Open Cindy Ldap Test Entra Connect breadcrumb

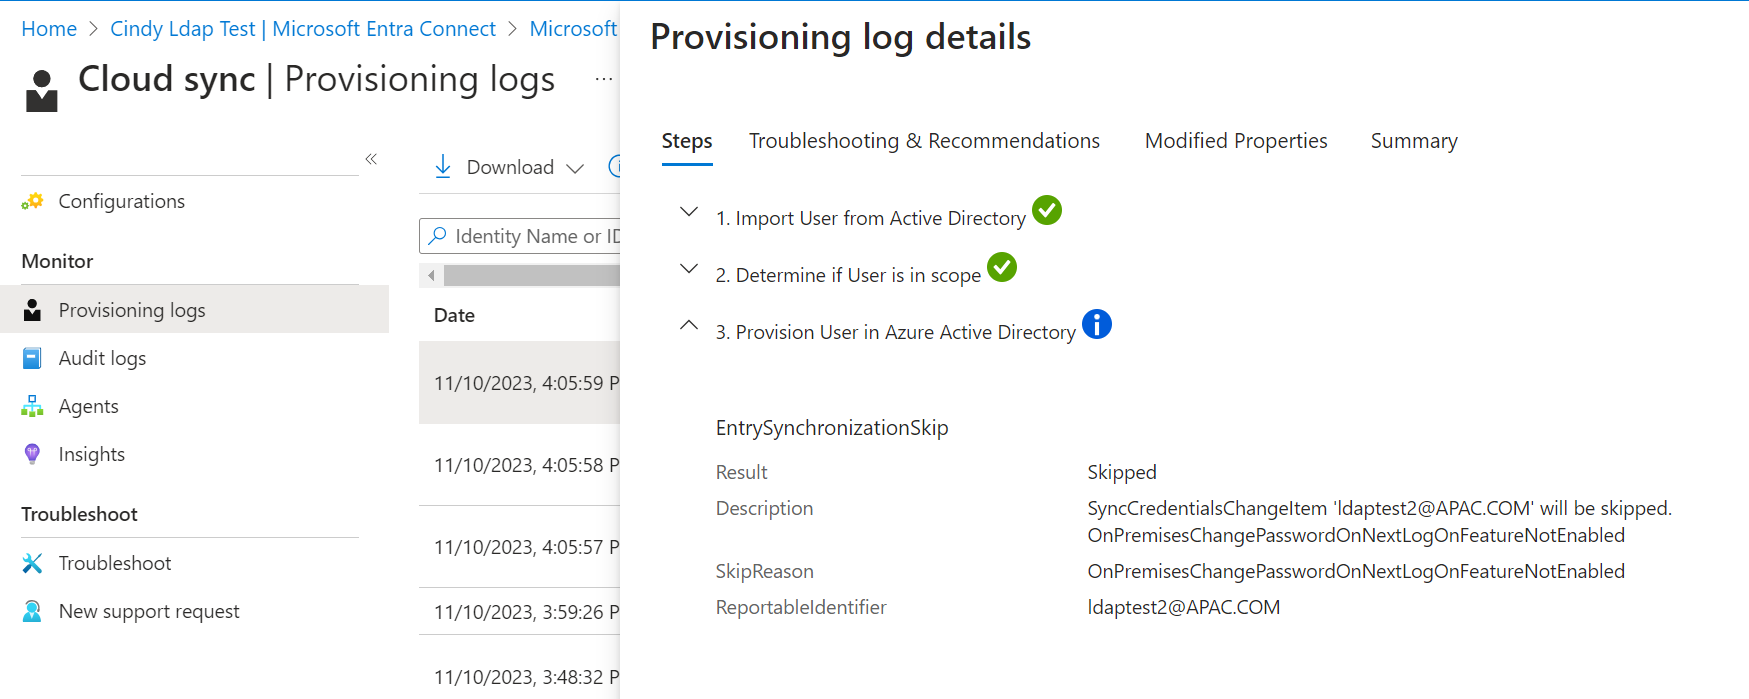click(x=303, y=29)
